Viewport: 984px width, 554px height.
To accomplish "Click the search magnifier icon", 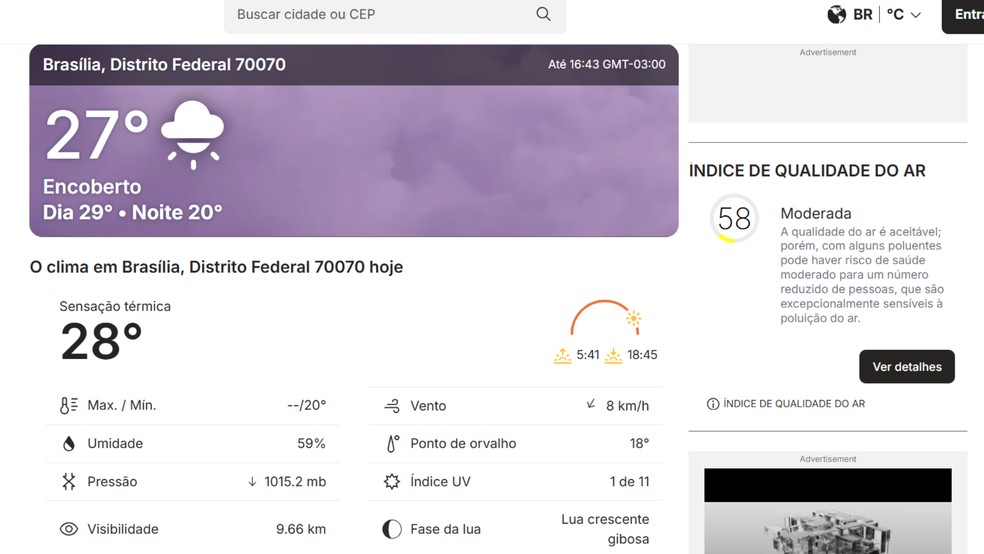I will [x=543, y=14].
